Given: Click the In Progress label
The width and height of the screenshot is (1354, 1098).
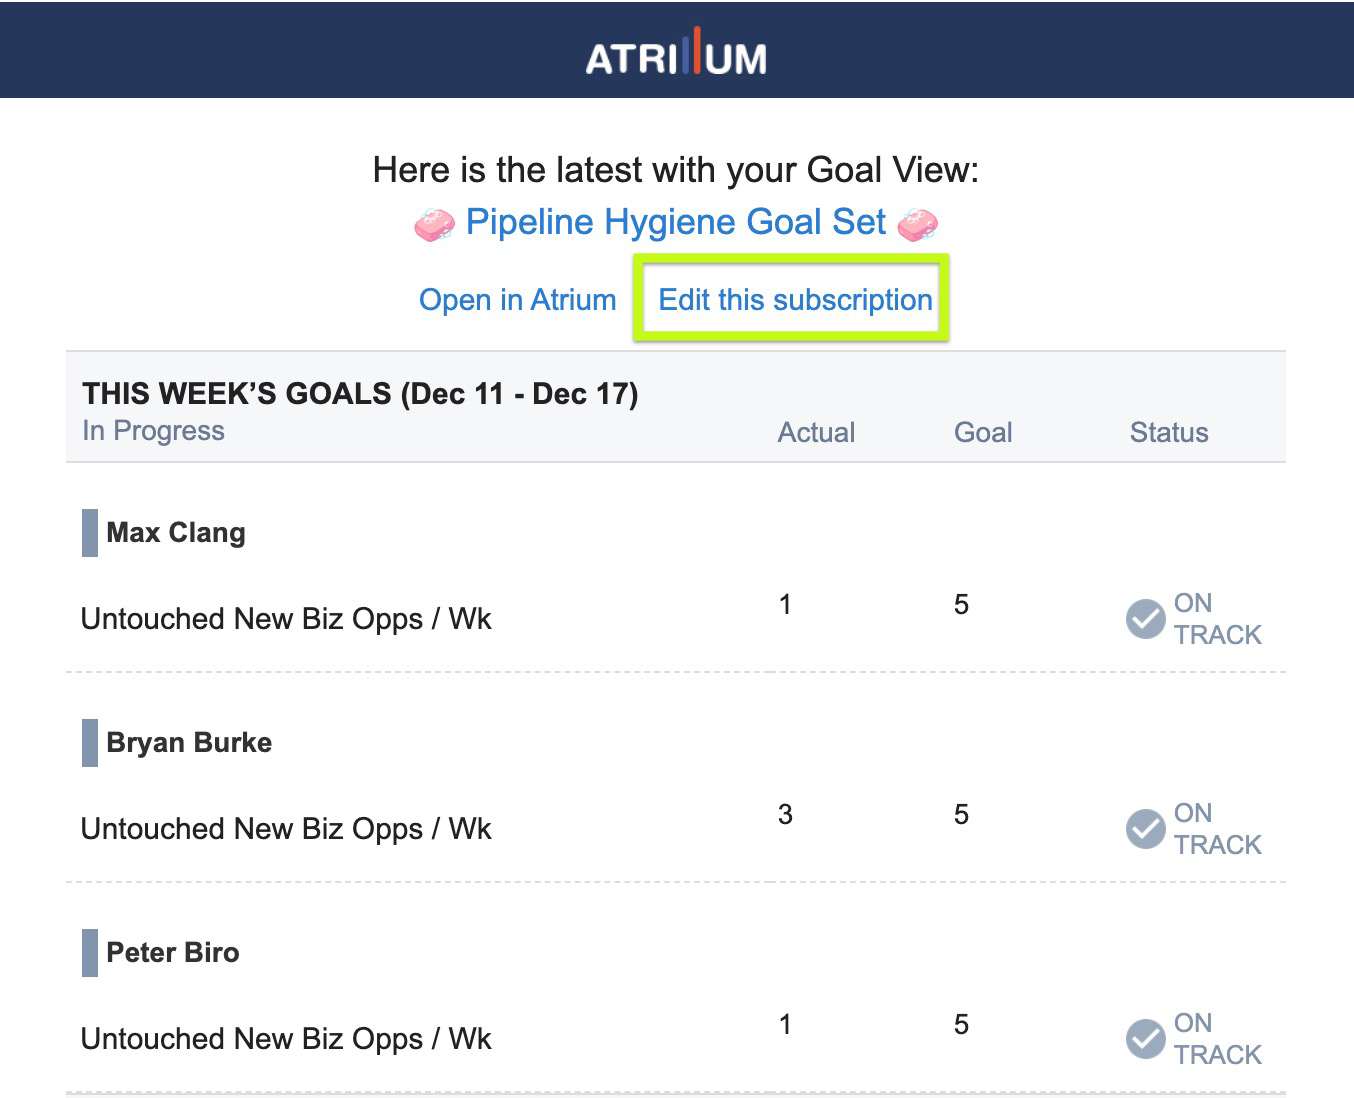Looking at the screenshot, I should (x=153, y=431).
